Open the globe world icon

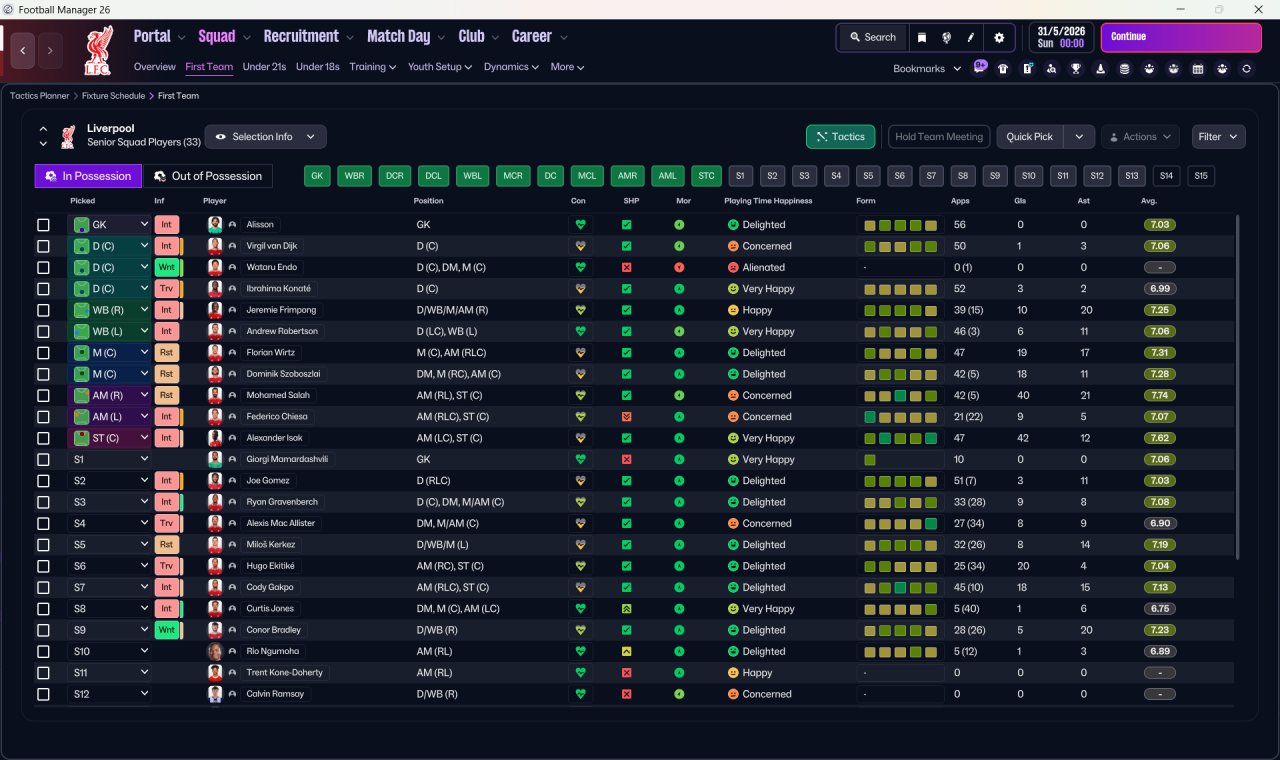point(946,37)
